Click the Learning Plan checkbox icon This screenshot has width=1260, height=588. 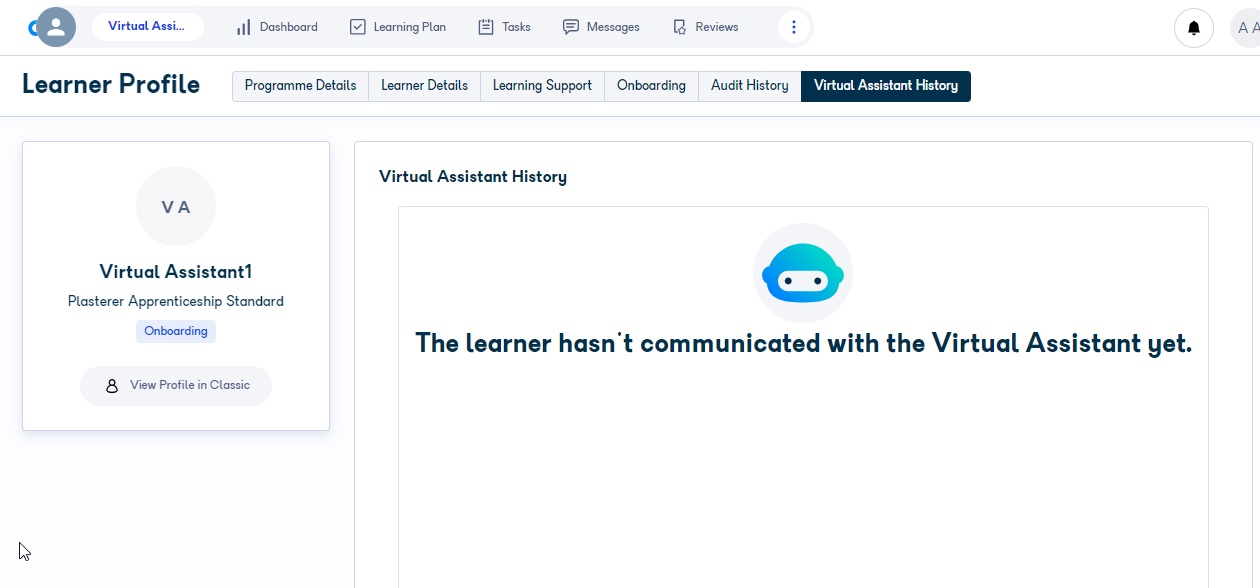pos(358,27)
